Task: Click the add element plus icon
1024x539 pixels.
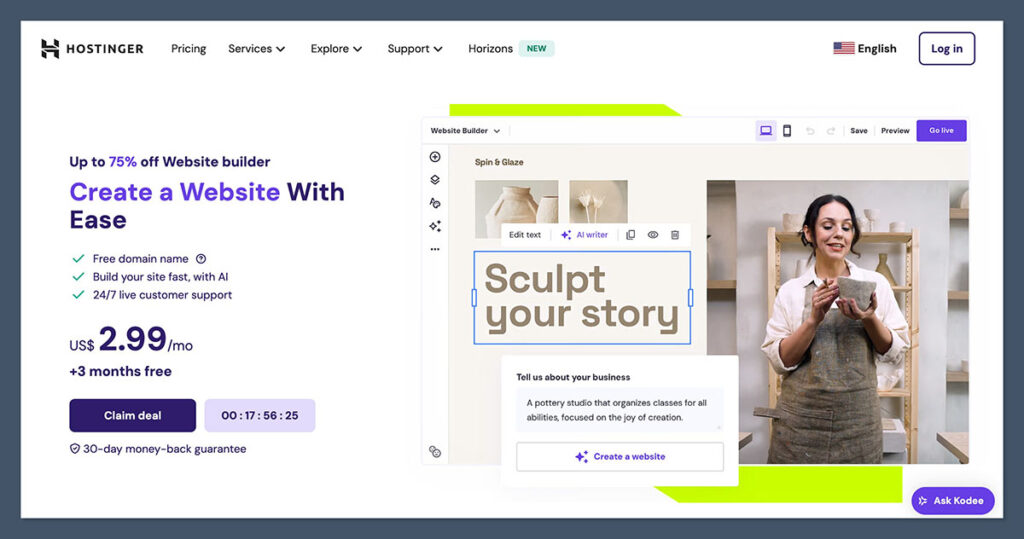Action: pos(435,157)
